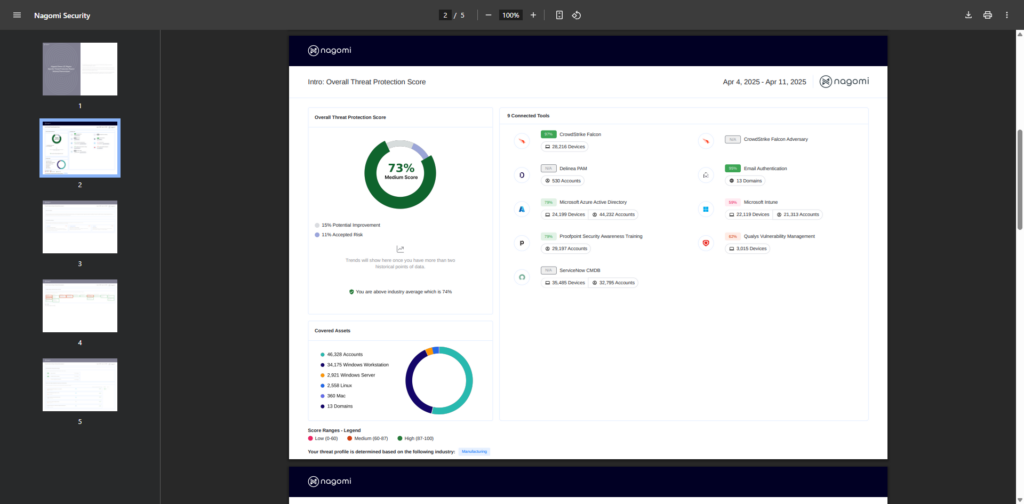Click the '9 Connected Tools' heading
Screen dimensions: 1024x504
coord(528,116)
